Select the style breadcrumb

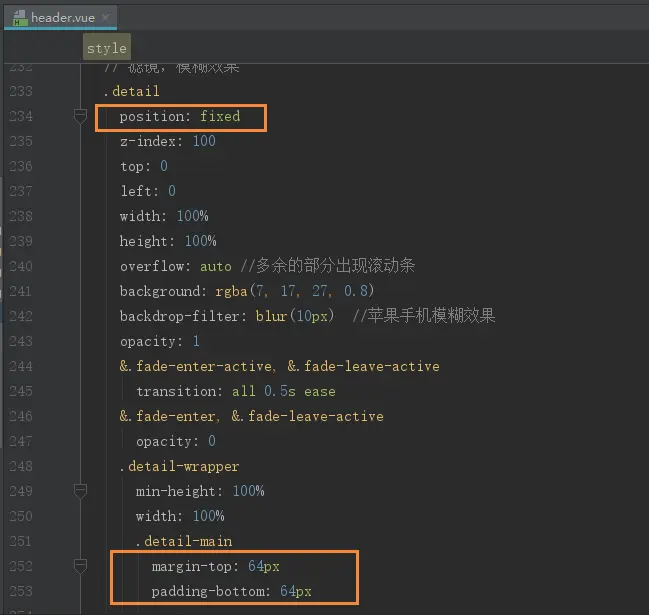coord(107,48)
